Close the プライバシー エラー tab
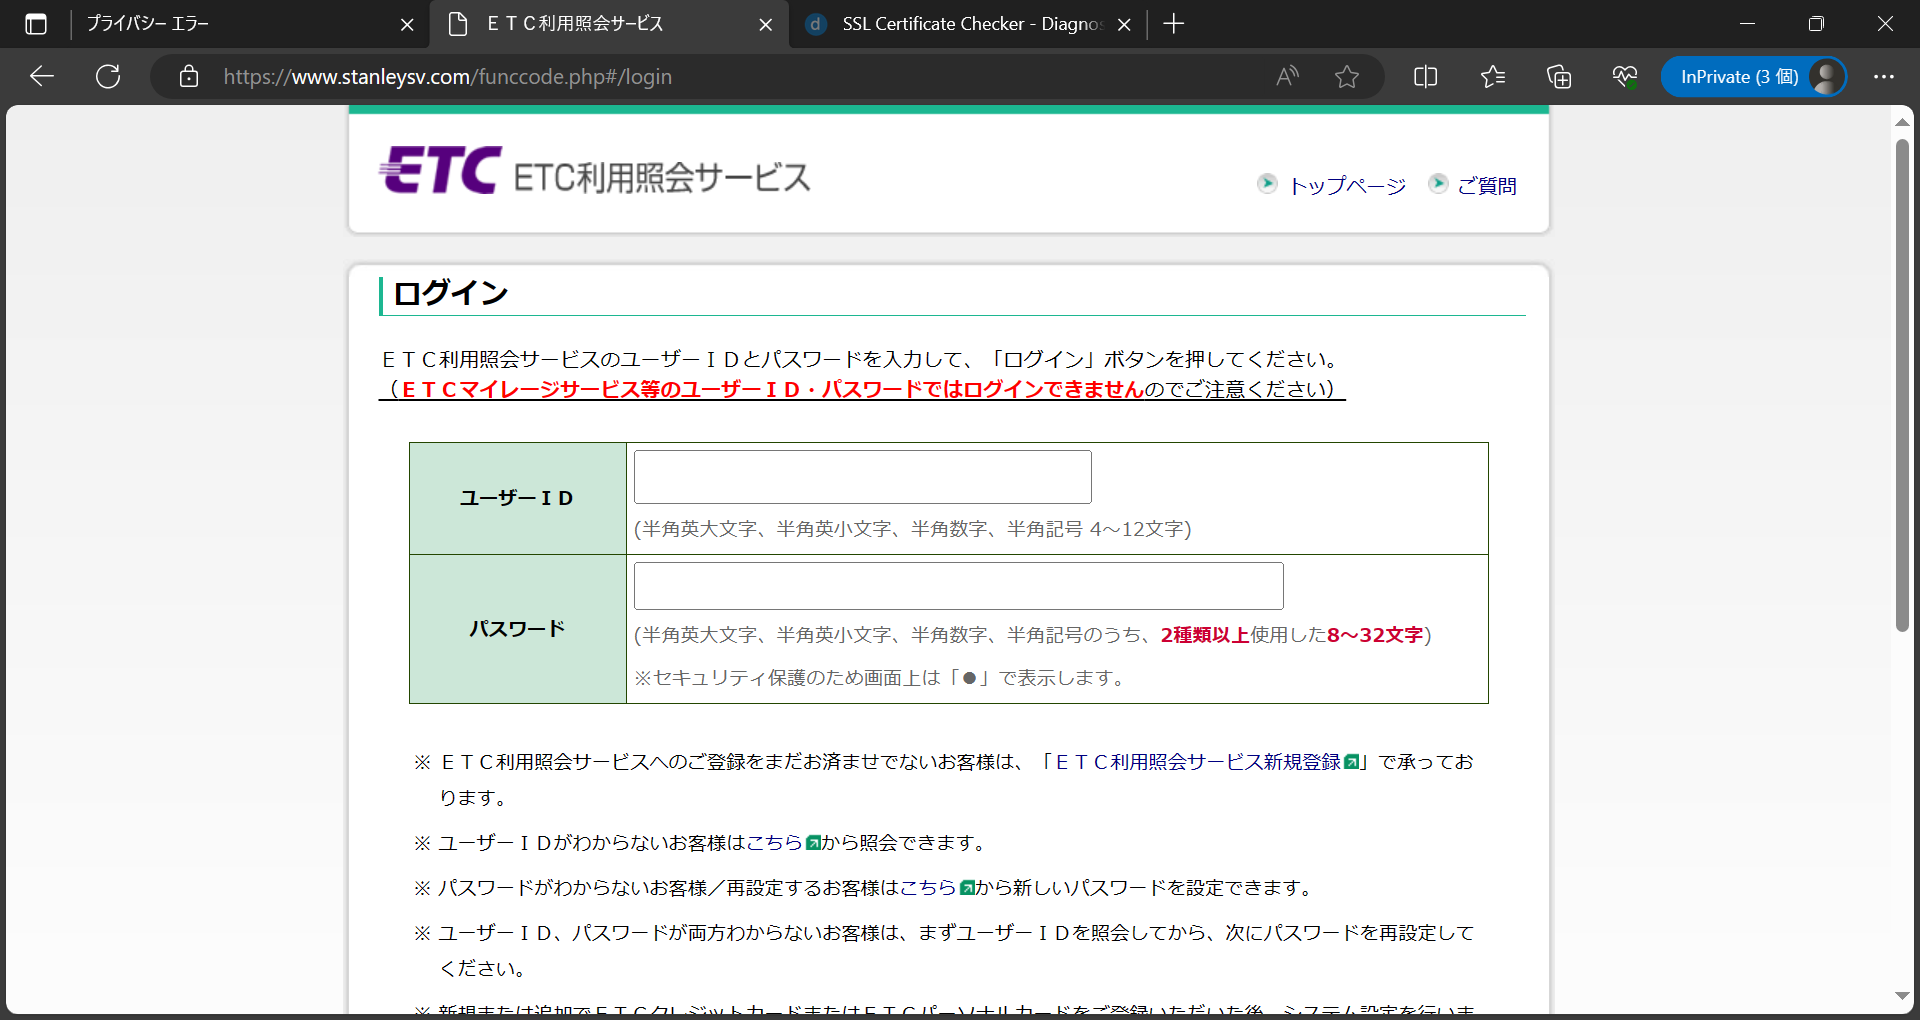 click(407, 25)
